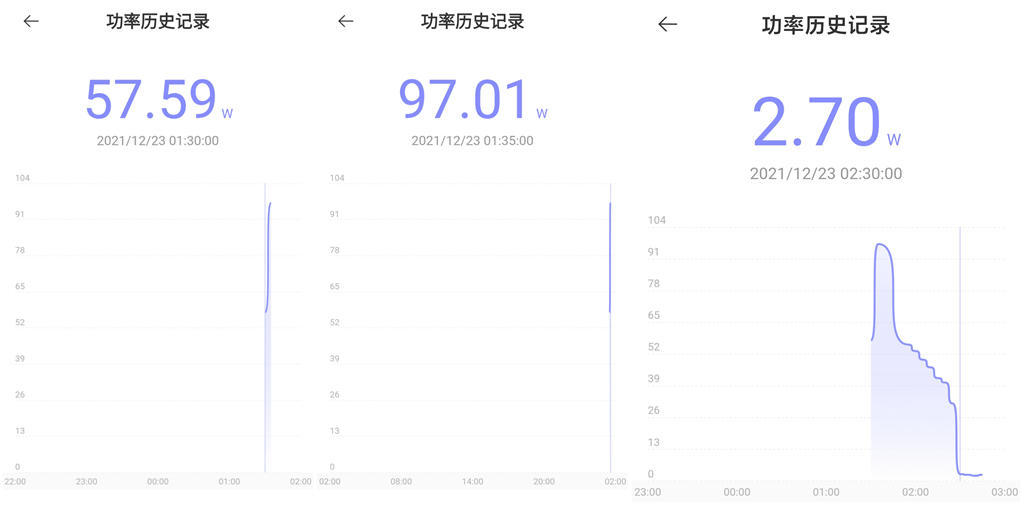Tap the 08:00 time axis label
This screenshot has height=518, width=1024.
coord(401,482)
